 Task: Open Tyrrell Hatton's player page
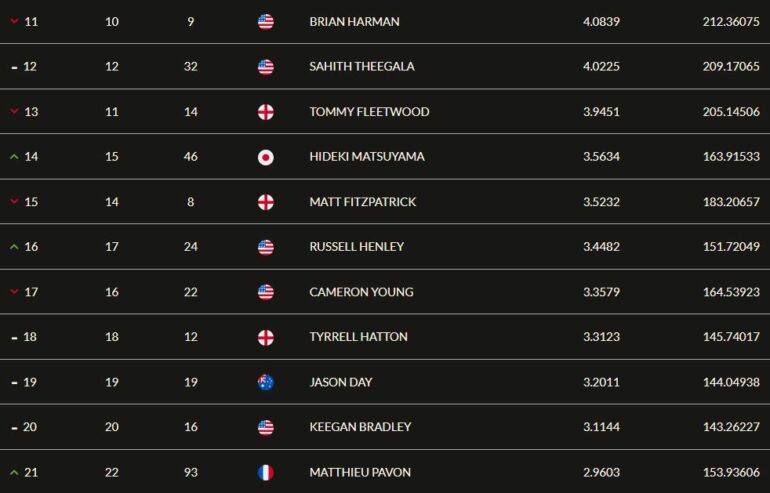tap(358, 337)
